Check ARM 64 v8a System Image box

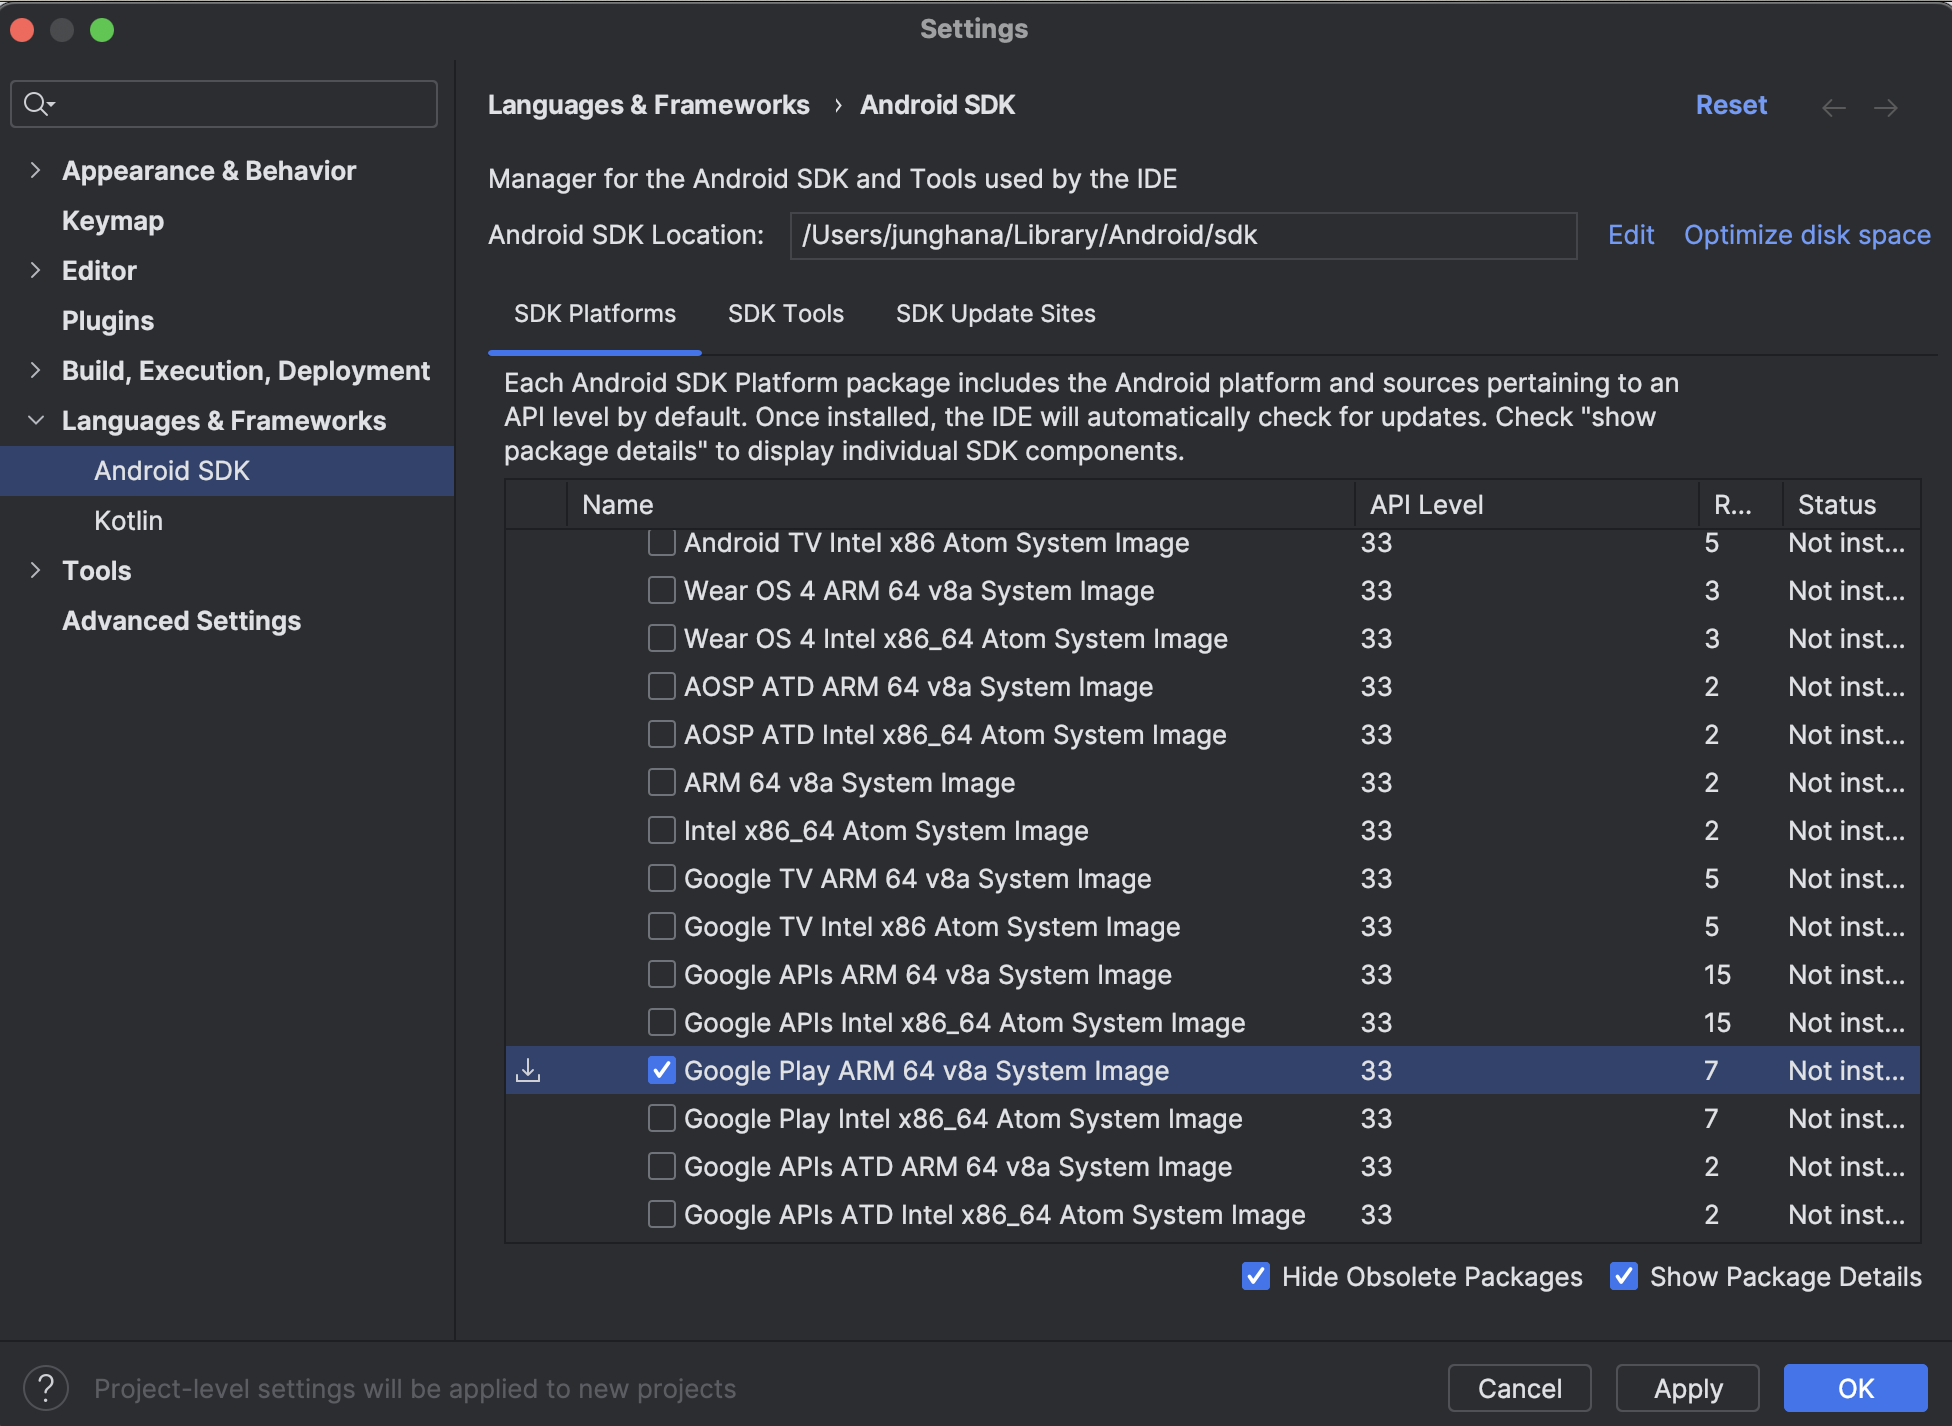[661, 783]
